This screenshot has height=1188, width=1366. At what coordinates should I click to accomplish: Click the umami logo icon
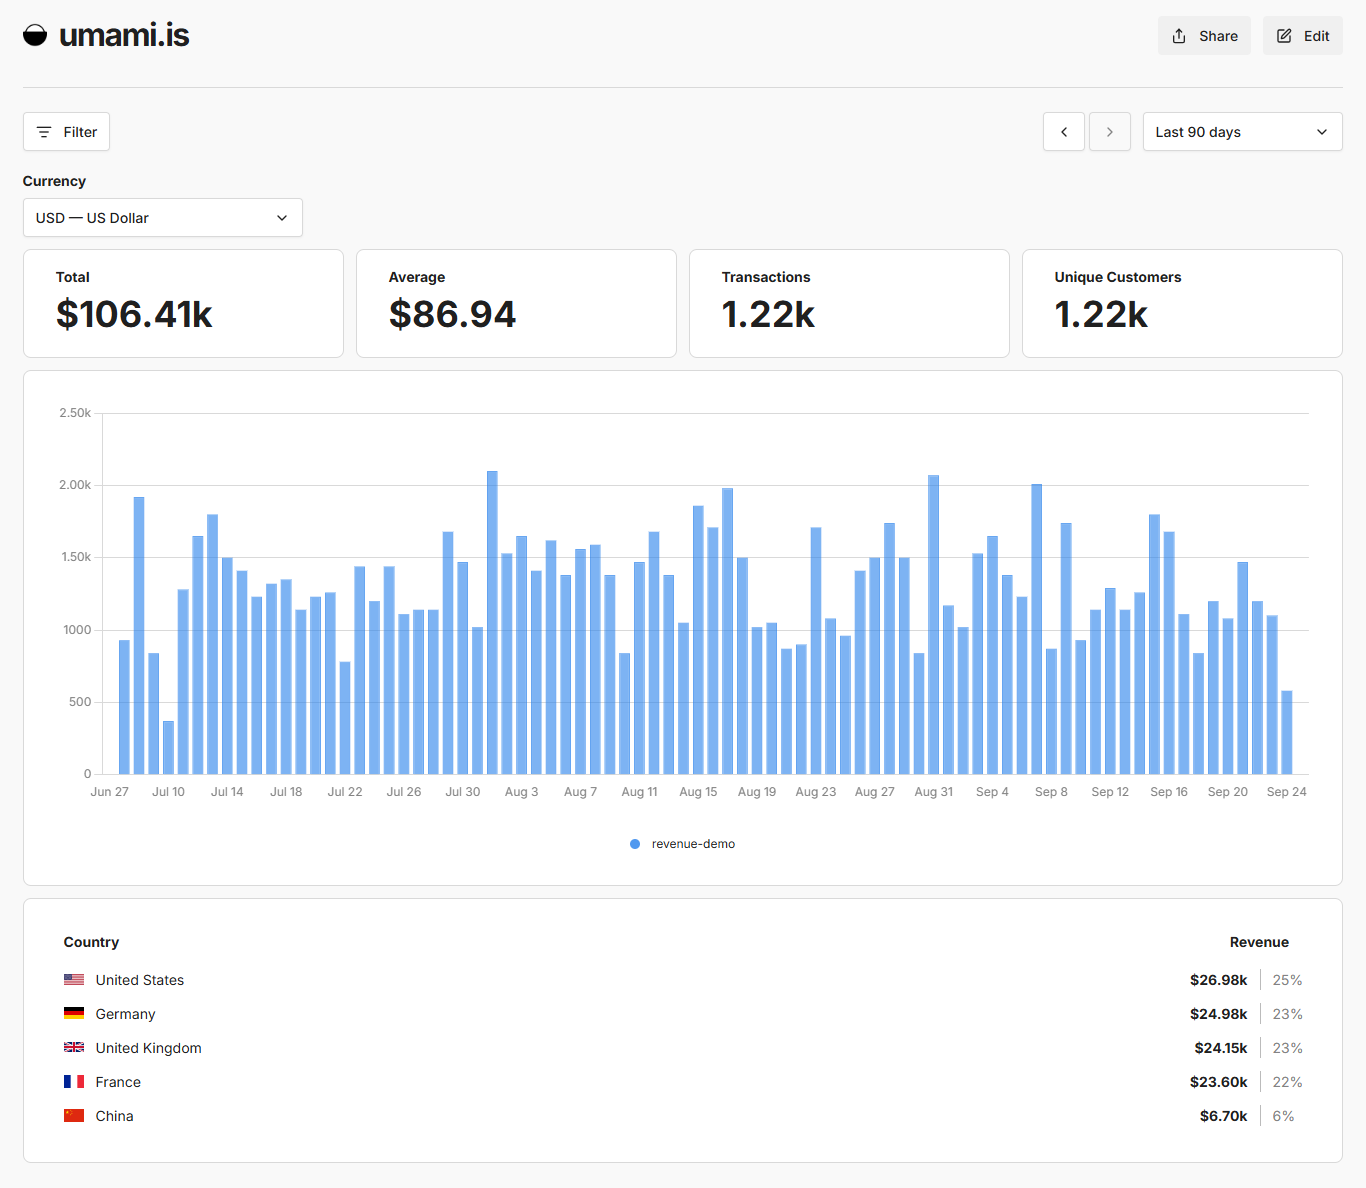click(x=35, y=36)
